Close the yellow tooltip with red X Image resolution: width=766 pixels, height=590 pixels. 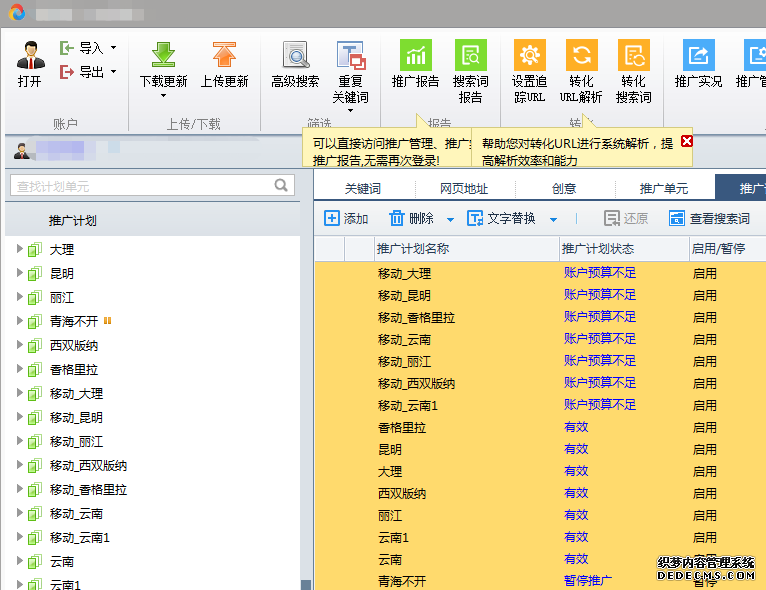[687, 142]
